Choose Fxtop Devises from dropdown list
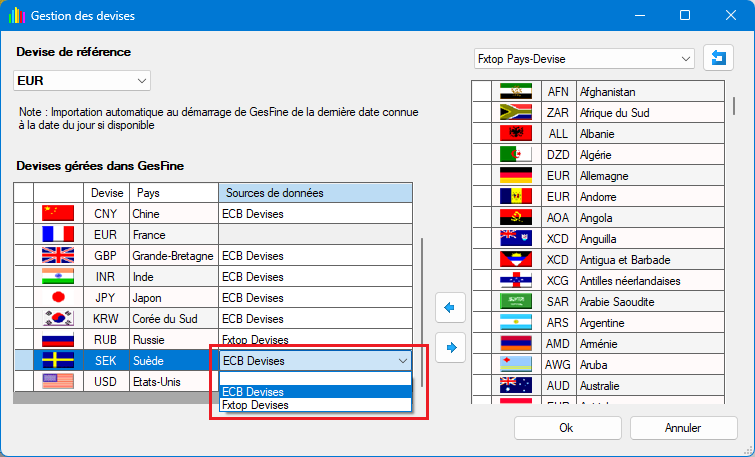This screenshot has width=755, height=457. (315, 405)
